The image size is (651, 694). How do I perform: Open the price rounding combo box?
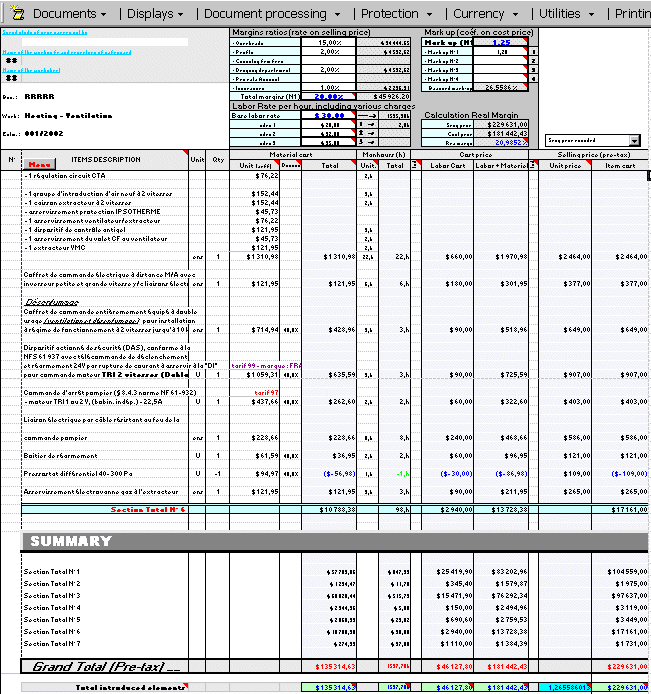tap(593, 141)
